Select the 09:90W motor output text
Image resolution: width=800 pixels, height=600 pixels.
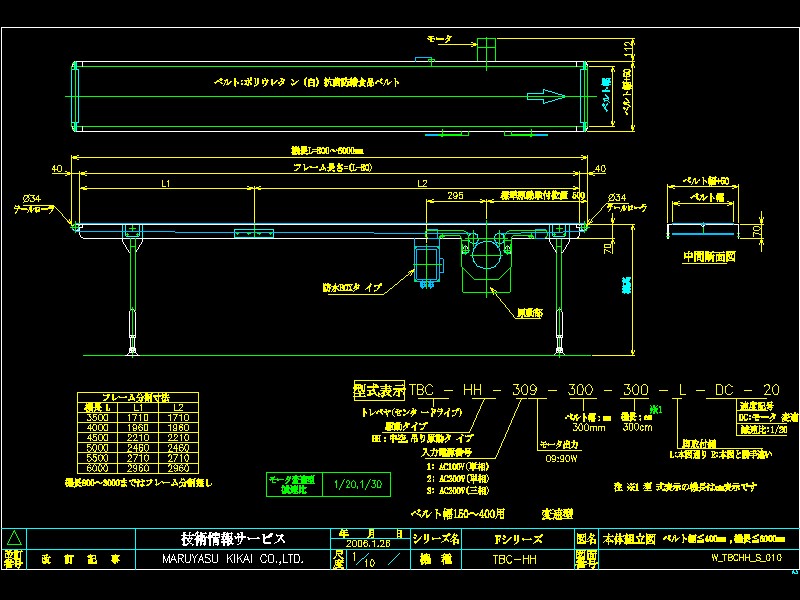[561, 459]
